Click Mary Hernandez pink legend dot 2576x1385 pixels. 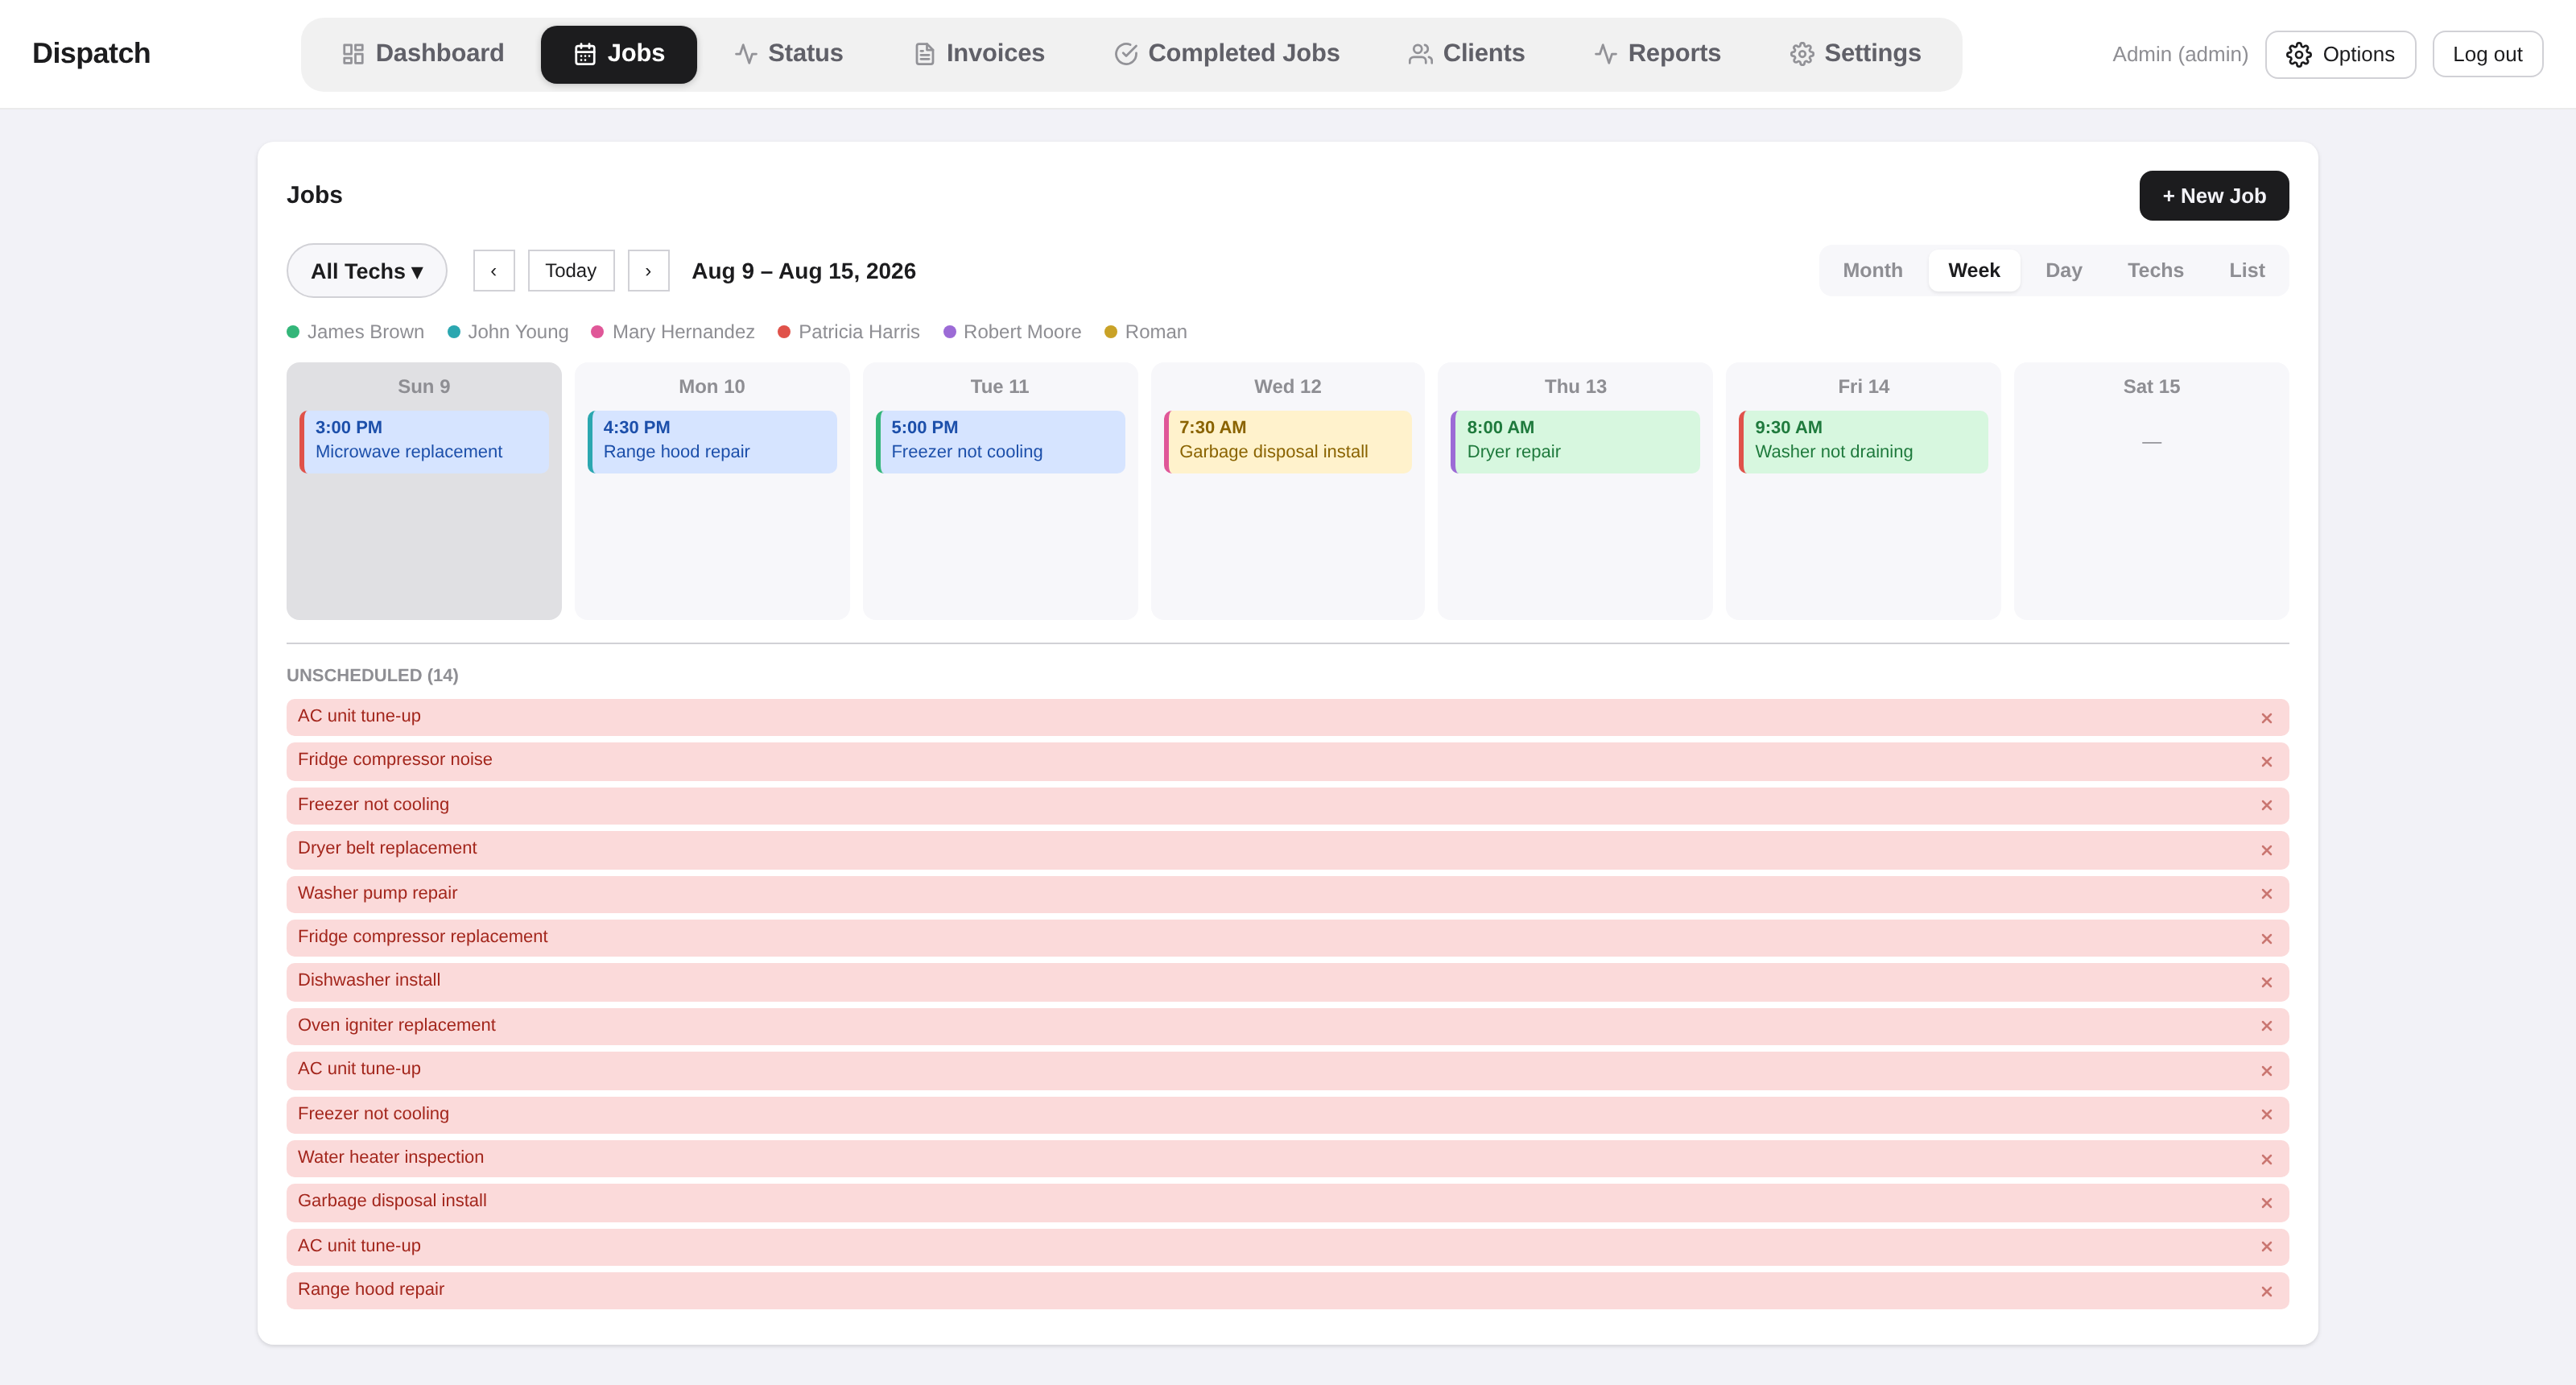[597, 332]
